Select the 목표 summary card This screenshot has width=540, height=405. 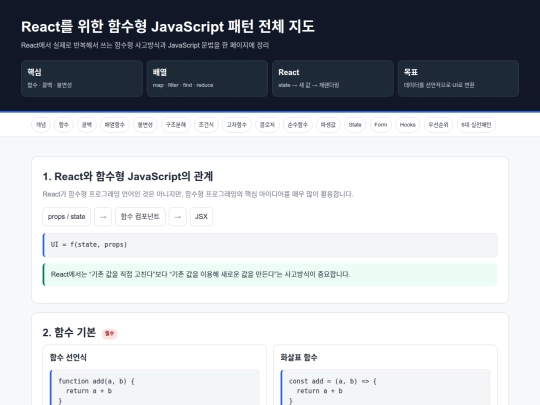pyautogui.click(x=458, y=79)
